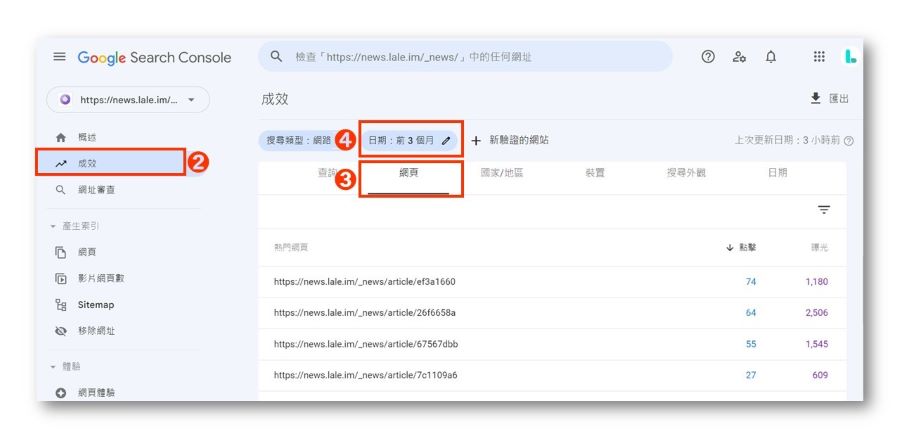Select row article/67567dbb
The image size is (900, 432).
(x=552, y=344)
